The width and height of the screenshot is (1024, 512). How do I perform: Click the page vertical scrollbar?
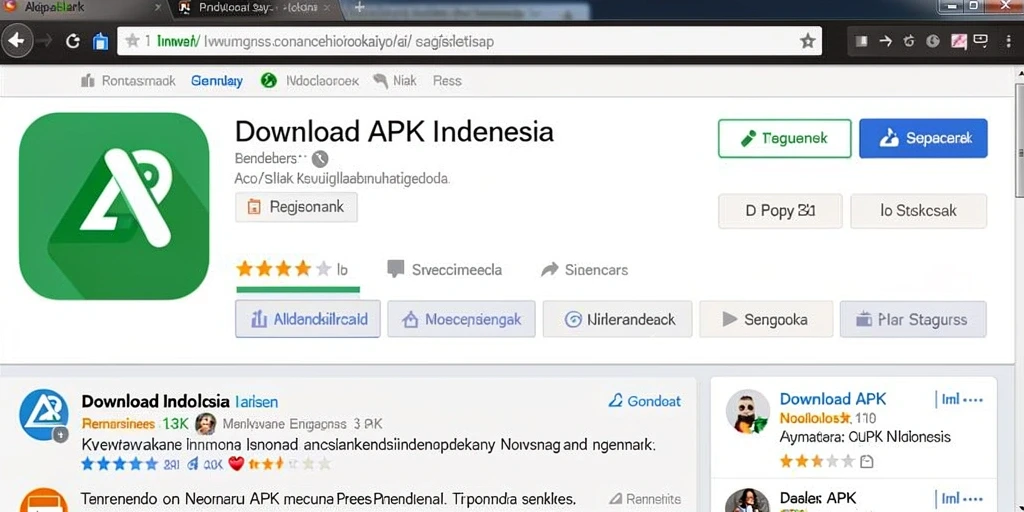(1019, 141)
